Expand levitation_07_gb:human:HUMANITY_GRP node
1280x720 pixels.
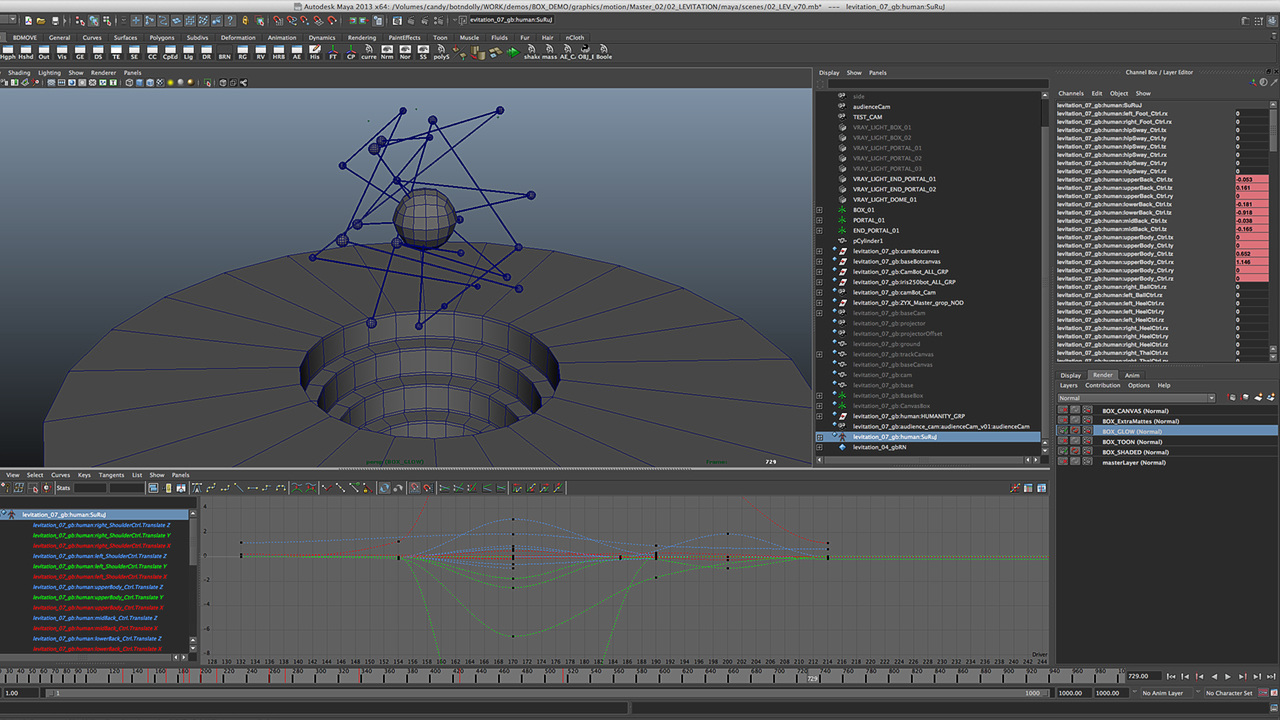click(820, 416)
